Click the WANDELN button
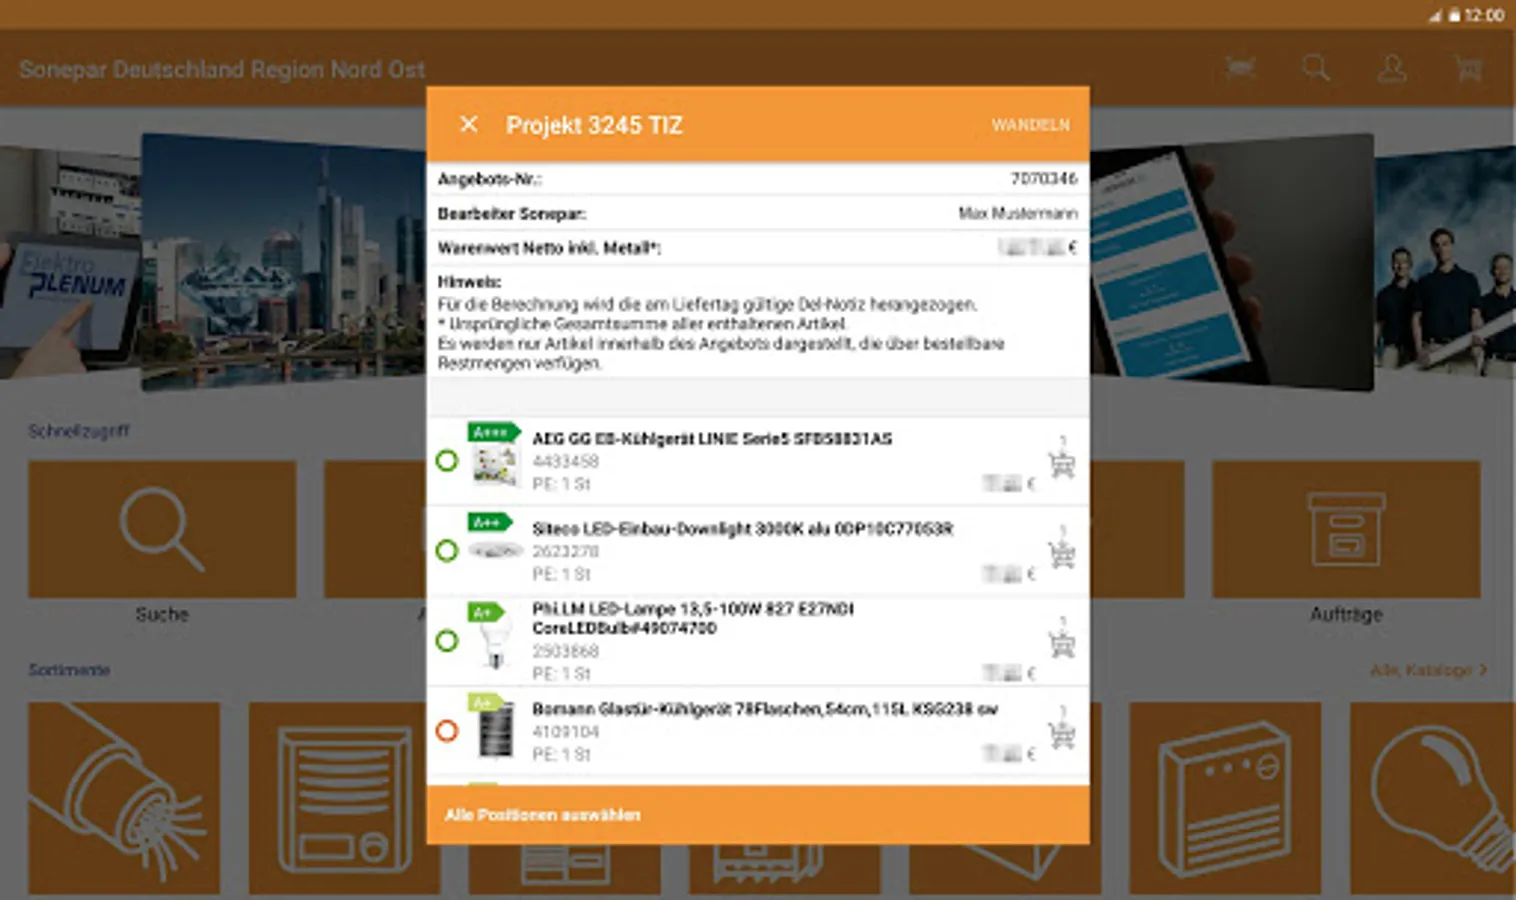This screenshot has height=900, width=1516. [1031, 125]
